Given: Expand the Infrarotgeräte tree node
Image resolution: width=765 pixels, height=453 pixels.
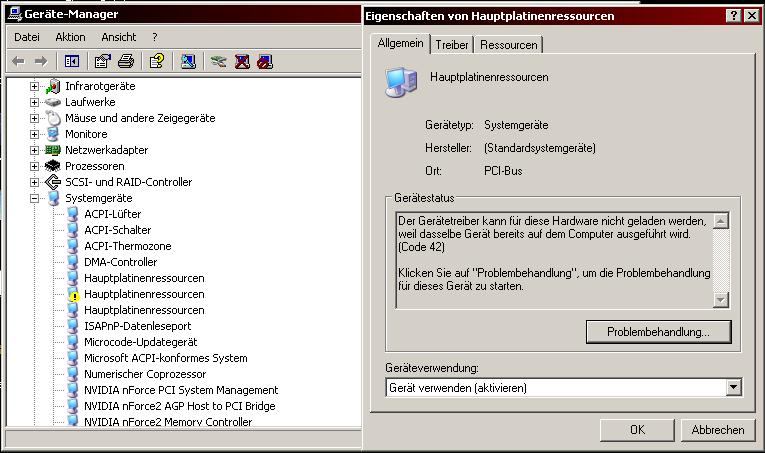Looking at the screenshot, I should 34,86.
